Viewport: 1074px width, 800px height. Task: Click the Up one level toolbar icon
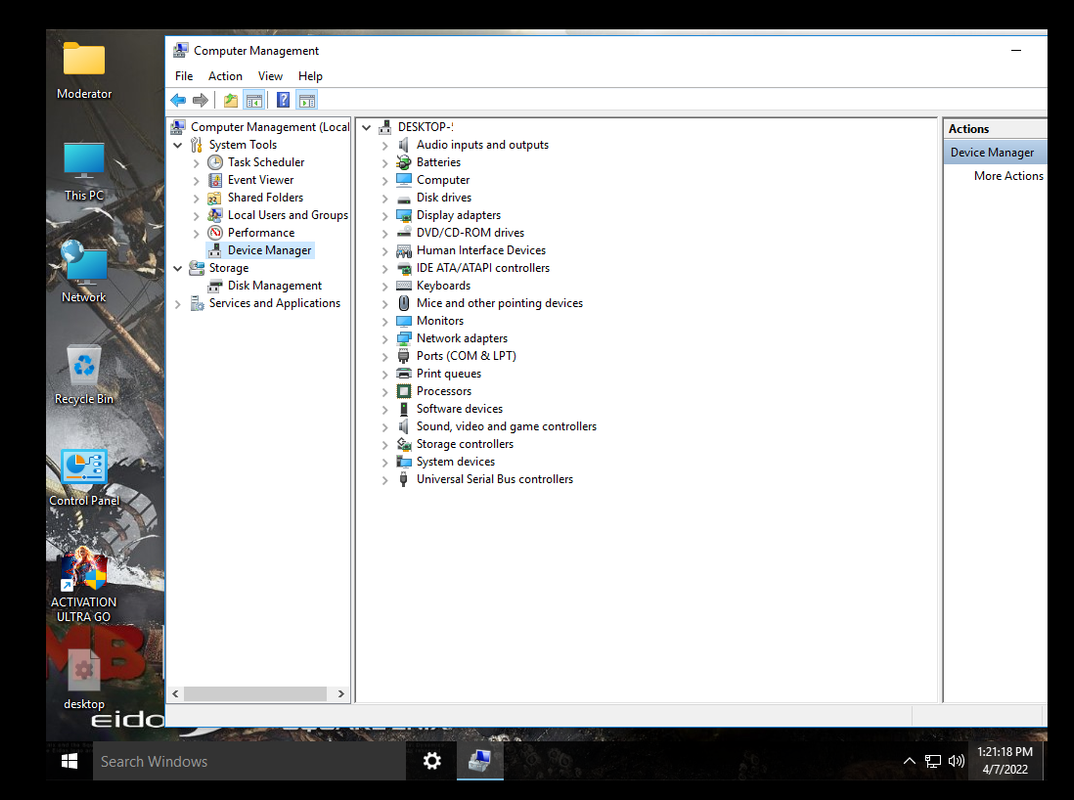[231, 101]
